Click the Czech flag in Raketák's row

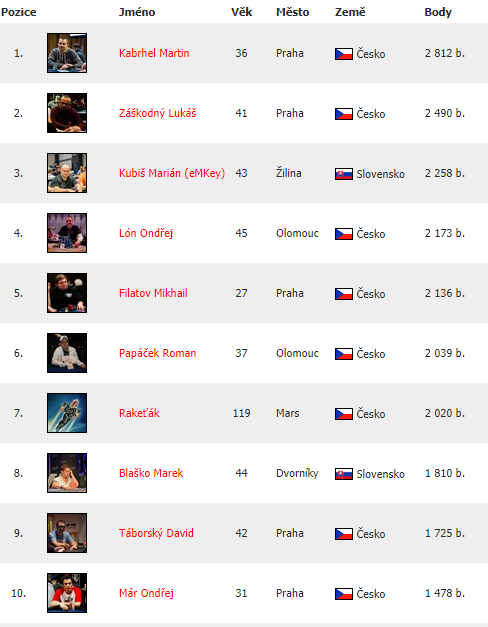click(344, 414)
